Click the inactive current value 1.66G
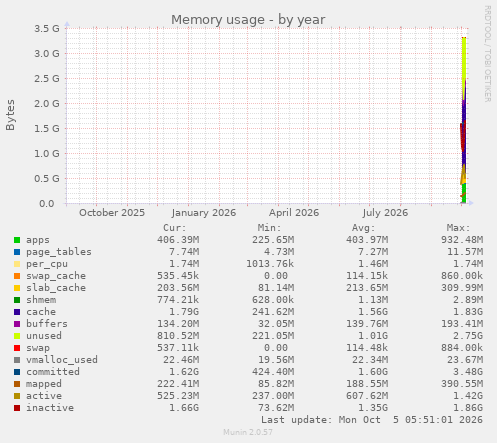This screenshot has width=497, height=443. 184,408
